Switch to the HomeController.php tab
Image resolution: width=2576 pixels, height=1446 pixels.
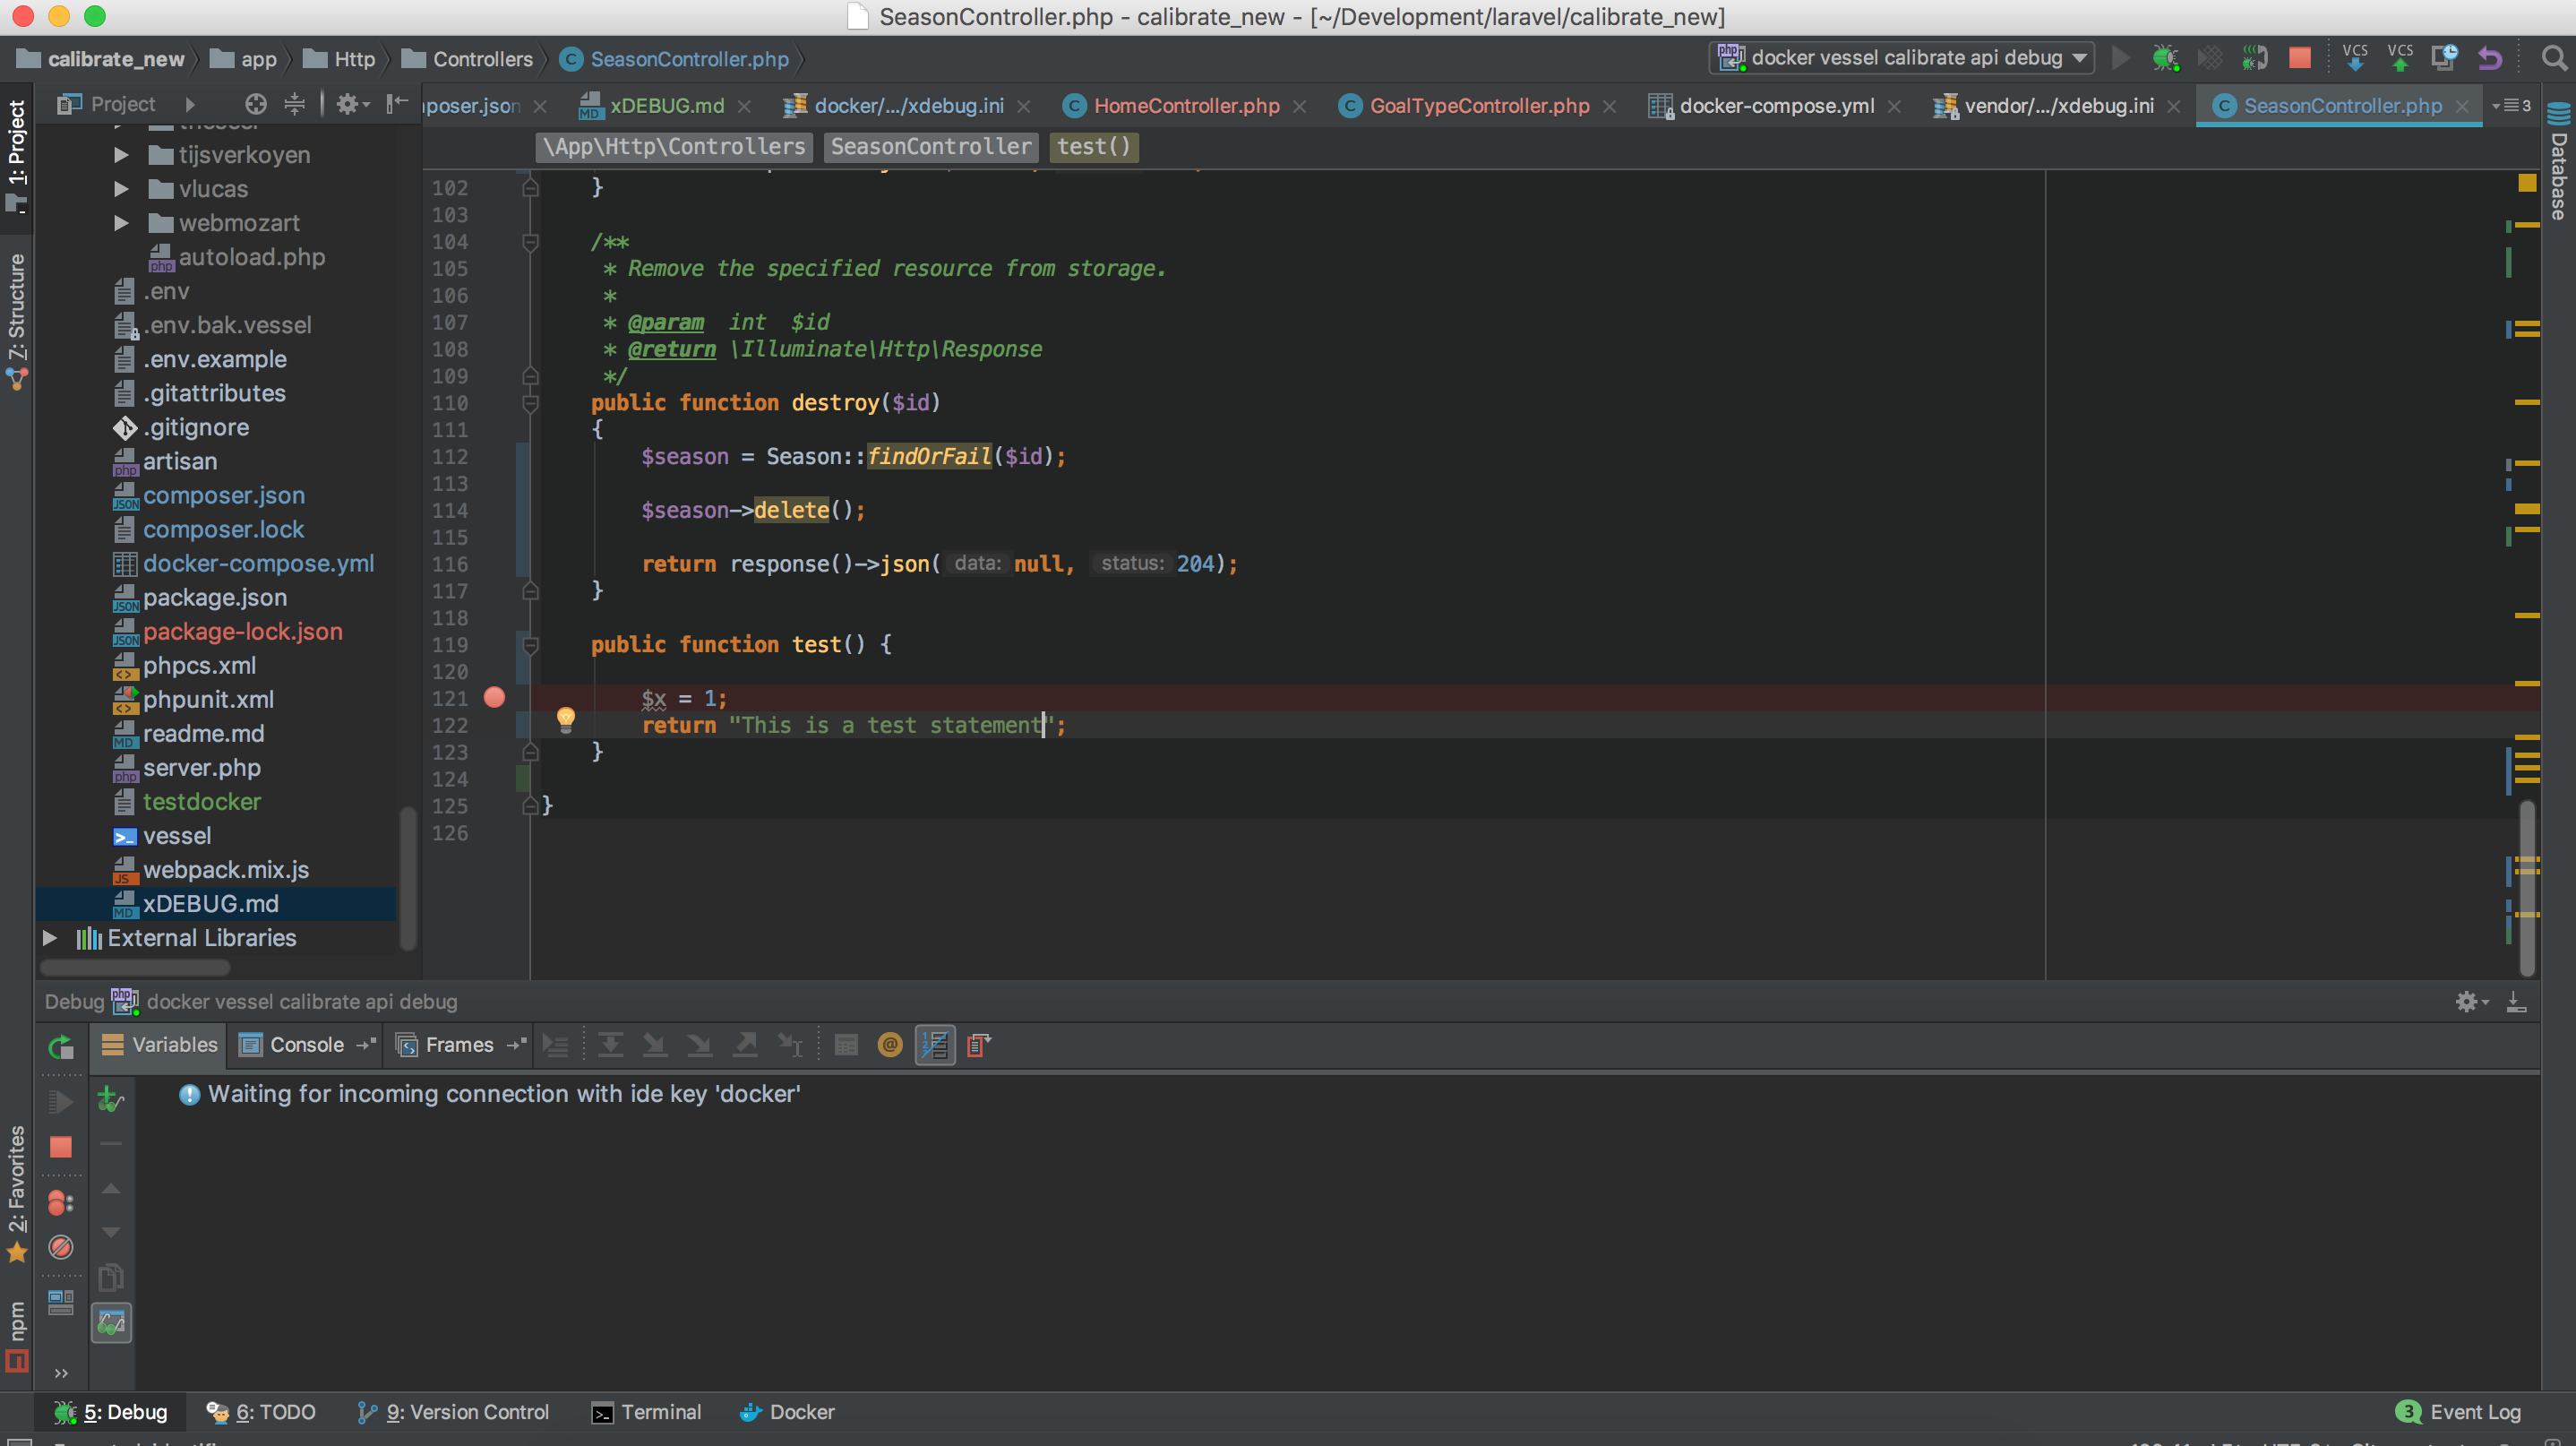1185,106
